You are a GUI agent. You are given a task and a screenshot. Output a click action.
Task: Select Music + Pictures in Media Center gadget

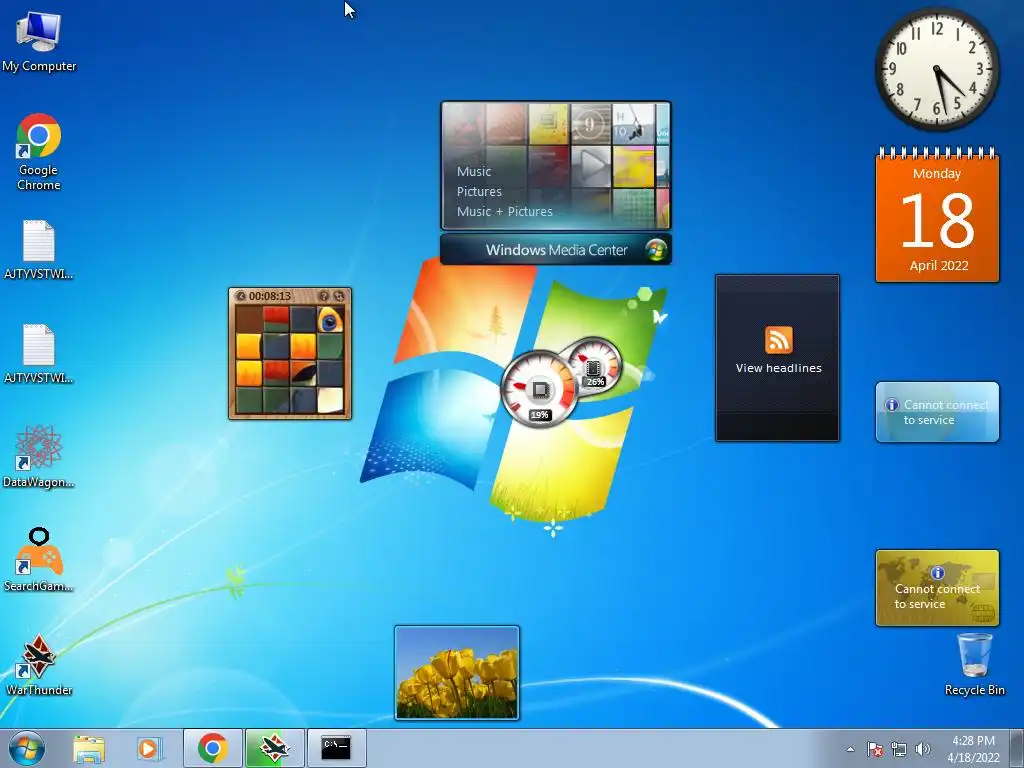tap(505, 212)
